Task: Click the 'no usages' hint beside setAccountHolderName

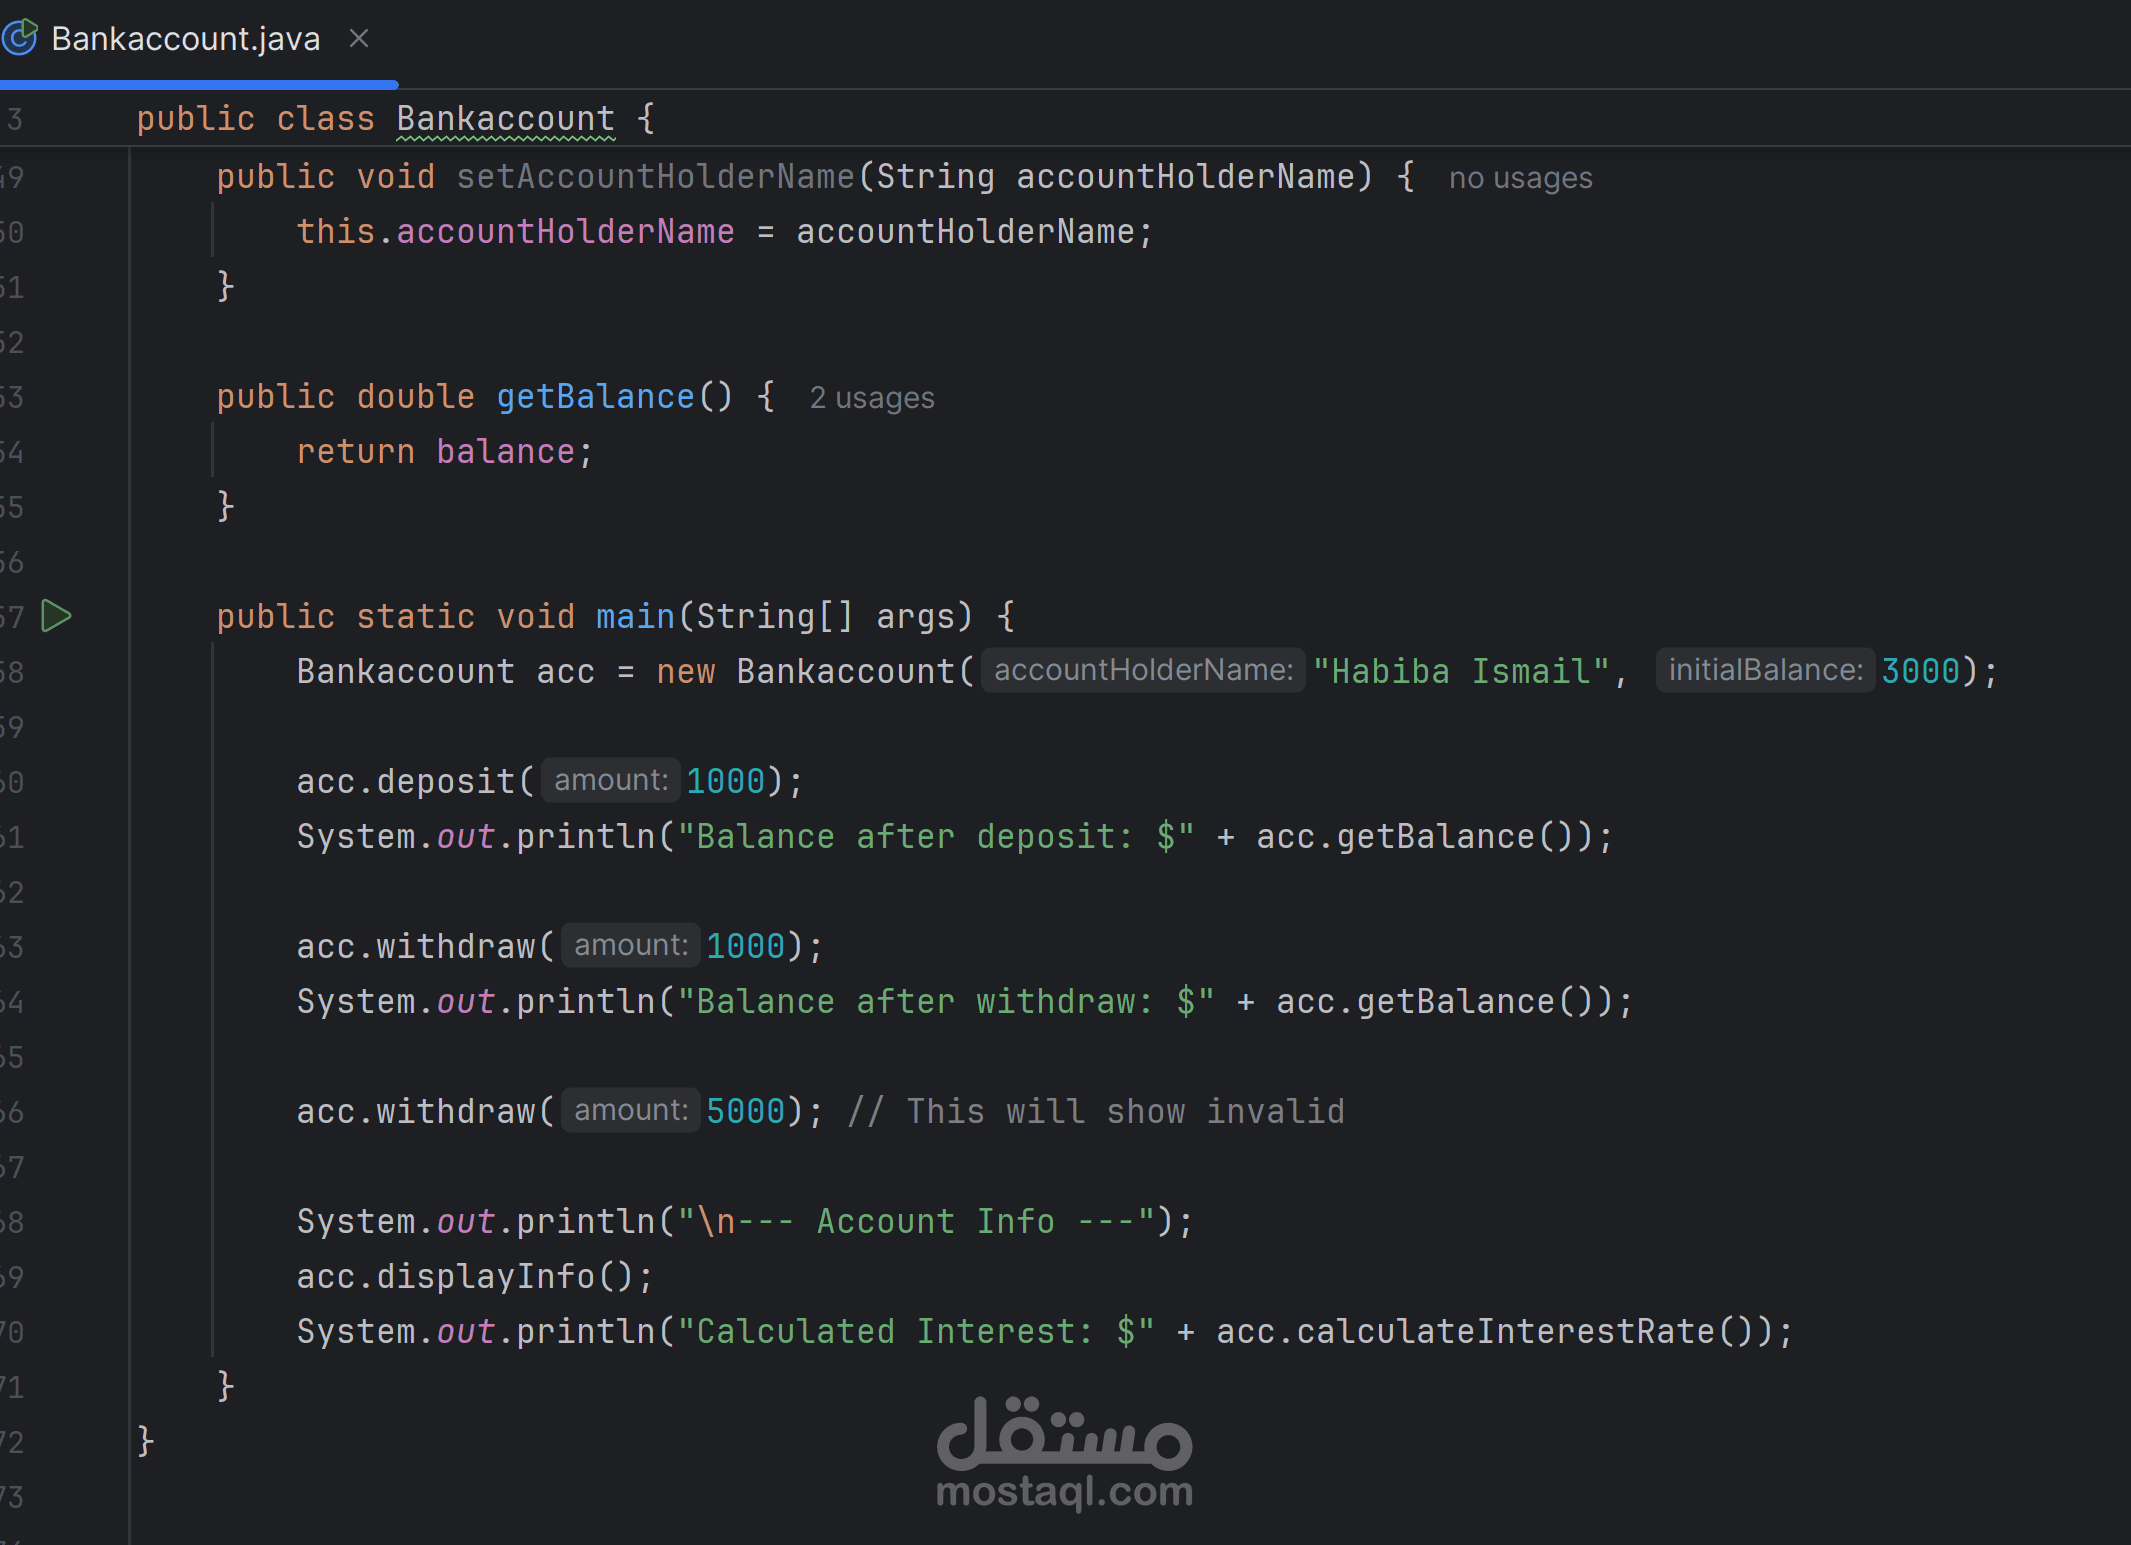Action: (1520, 178)
